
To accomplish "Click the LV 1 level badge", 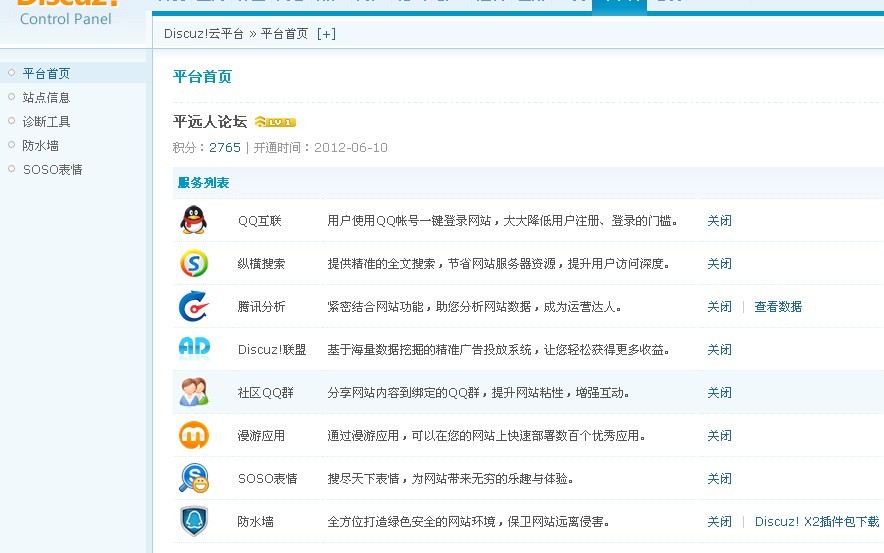I will (x=275, y=122).
